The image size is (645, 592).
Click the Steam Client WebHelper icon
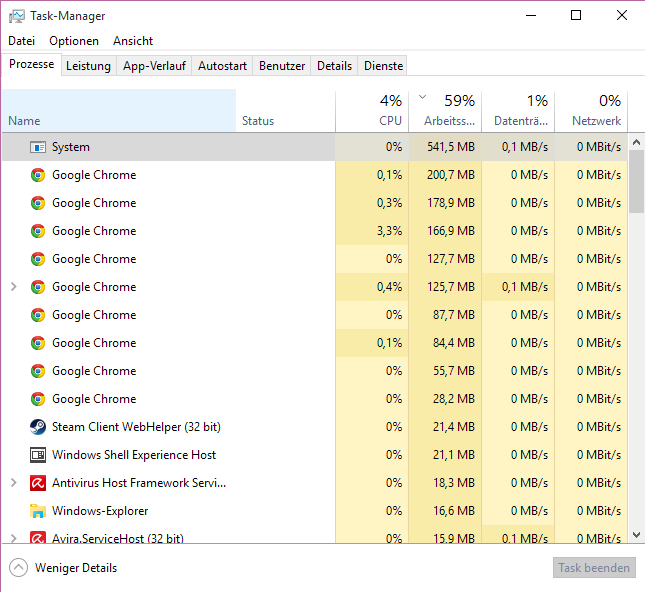(x=38, y=427)
